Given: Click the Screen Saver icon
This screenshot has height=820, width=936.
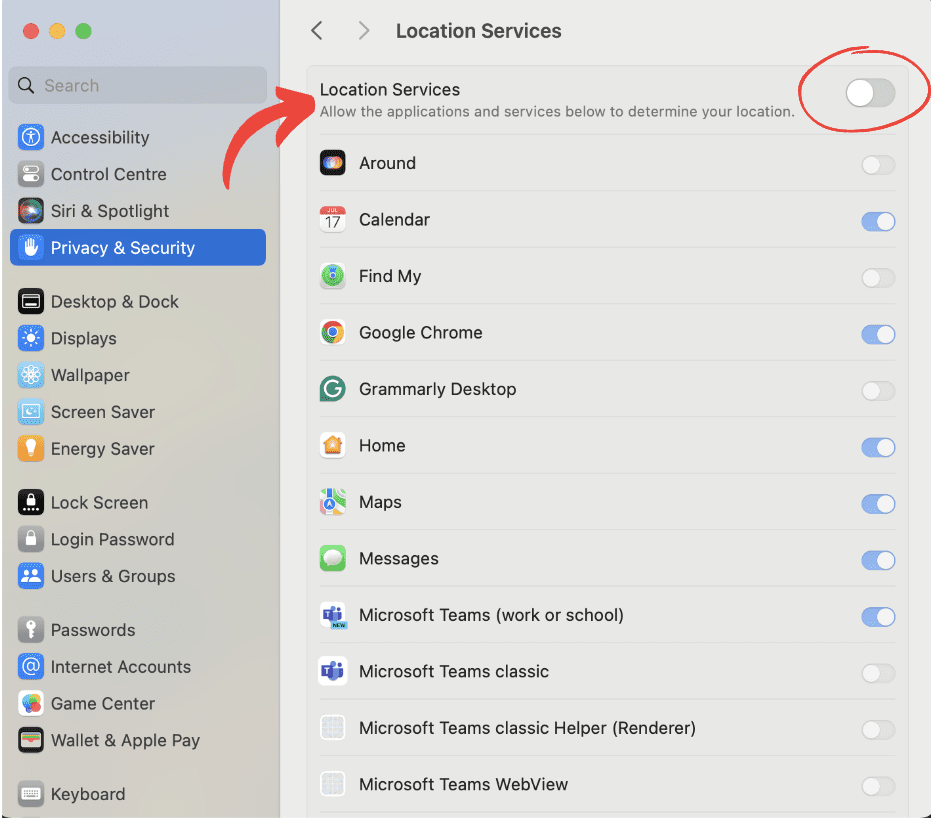Looking at the screenshot, I should 31,412.
